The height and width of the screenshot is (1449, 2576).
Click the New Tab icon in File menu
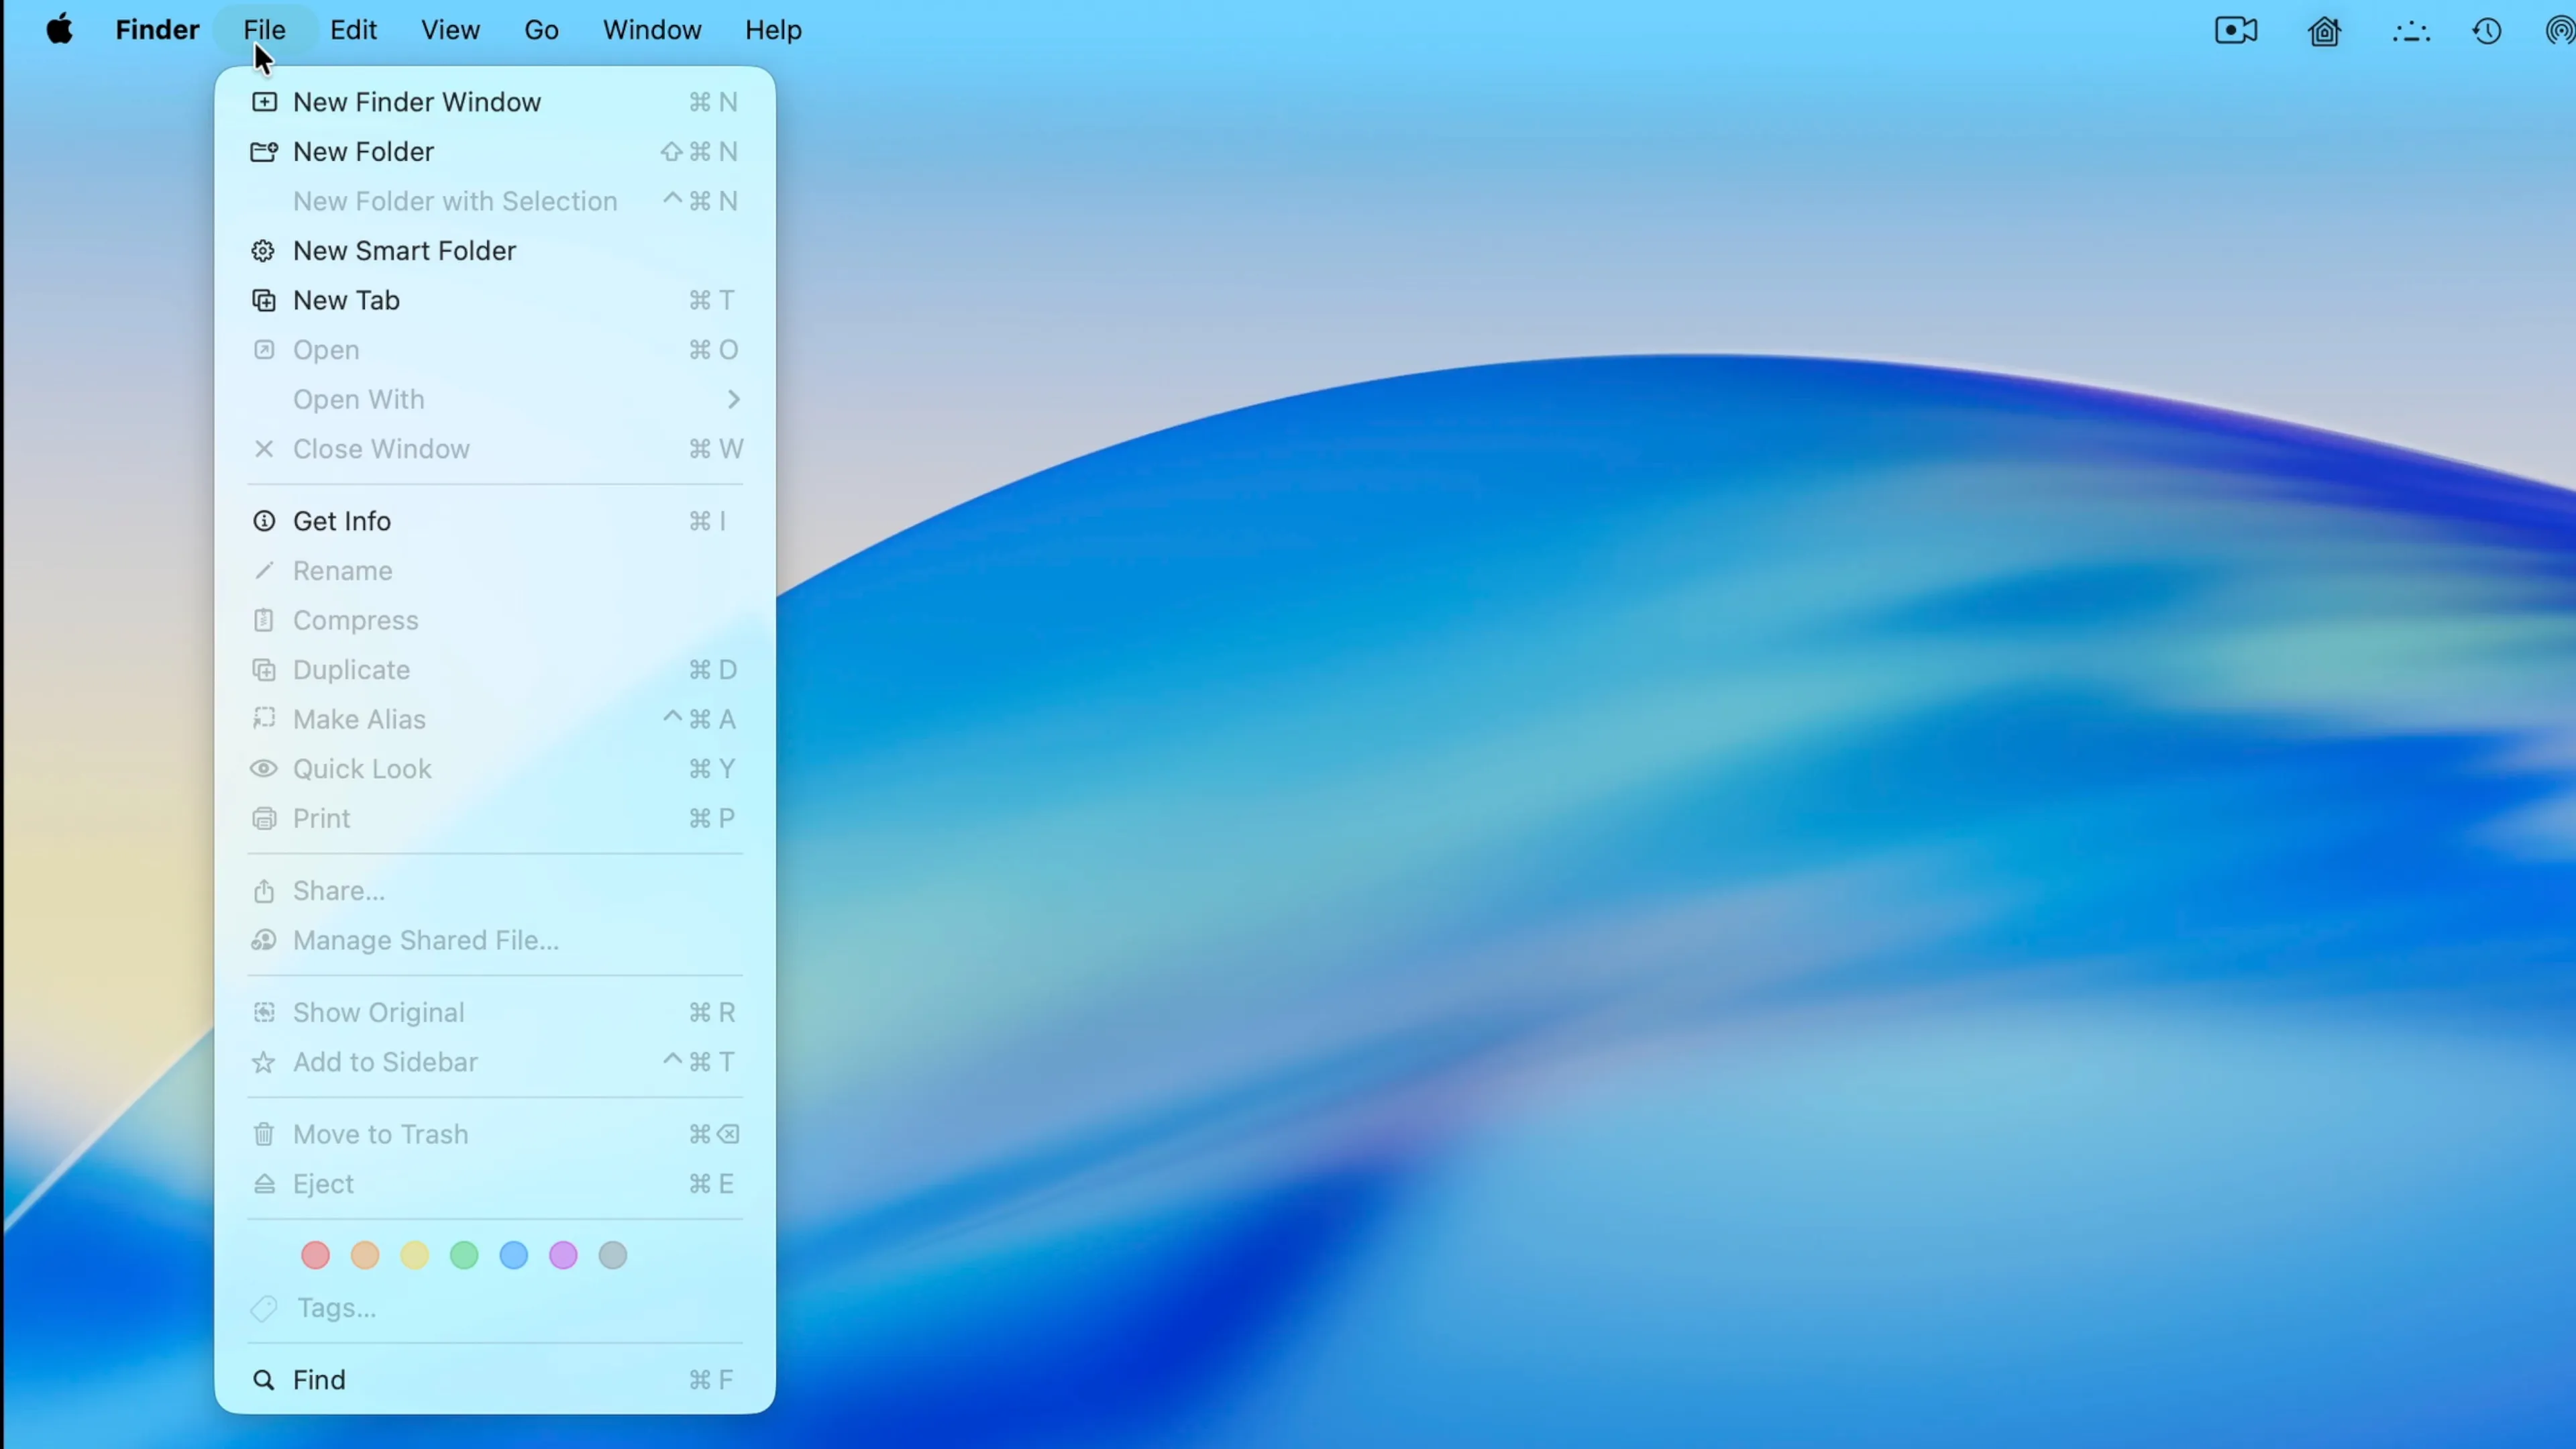tap(264, 300)
